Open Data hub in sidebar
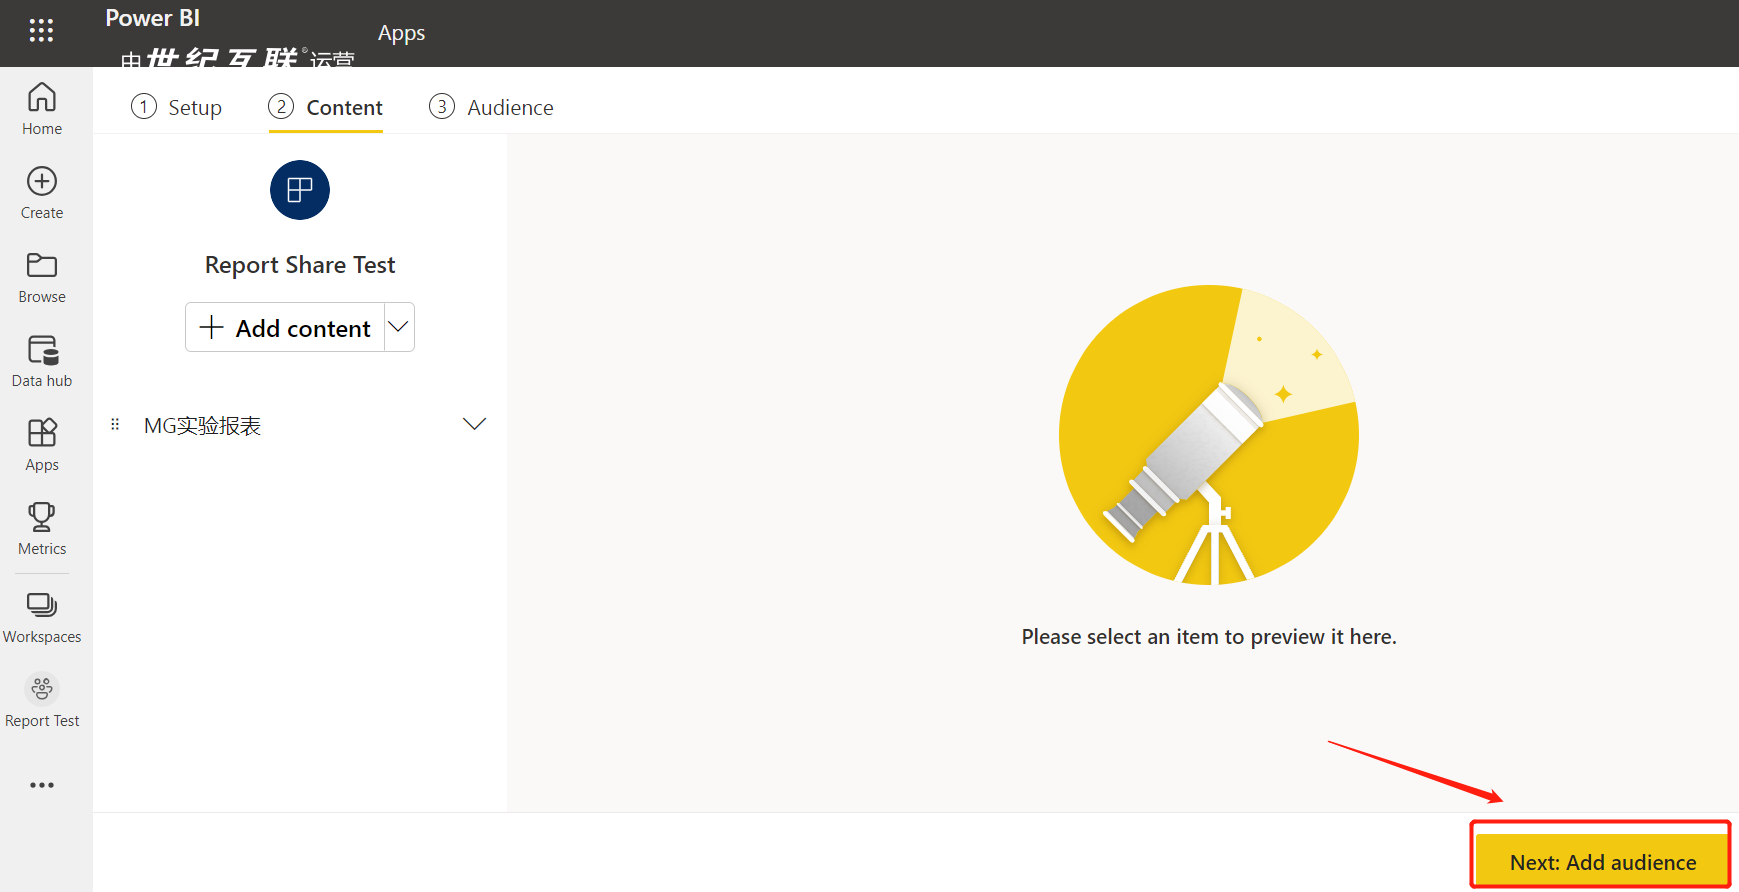This screenshot has width=1739, height=892. (42, 361)
